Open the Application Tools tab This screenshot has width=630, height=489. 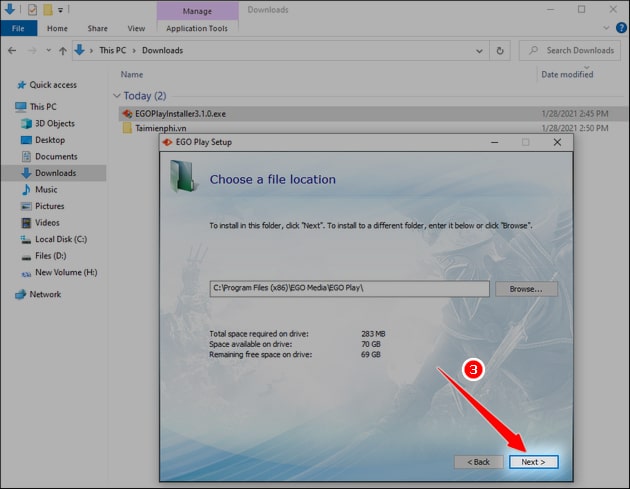[197, 29]
